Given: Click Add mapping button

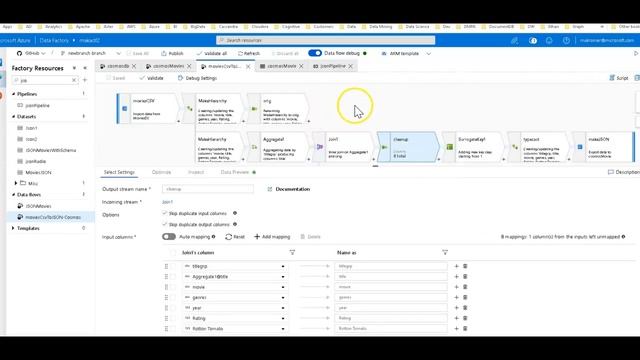Looking at the screenshot, I should (272, 237).
